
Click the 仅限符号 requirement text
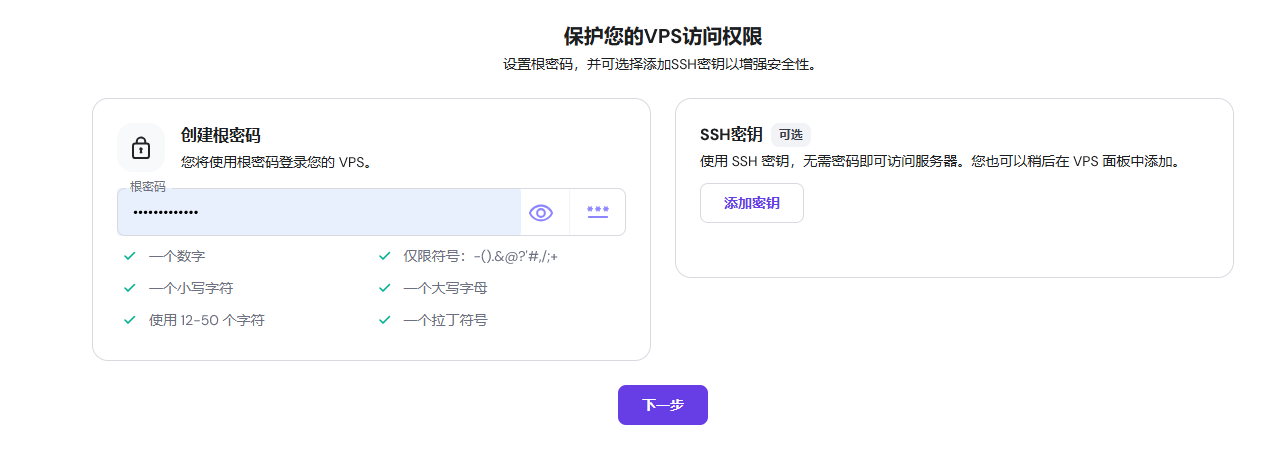pyautogui.click(x=480, y=256)
